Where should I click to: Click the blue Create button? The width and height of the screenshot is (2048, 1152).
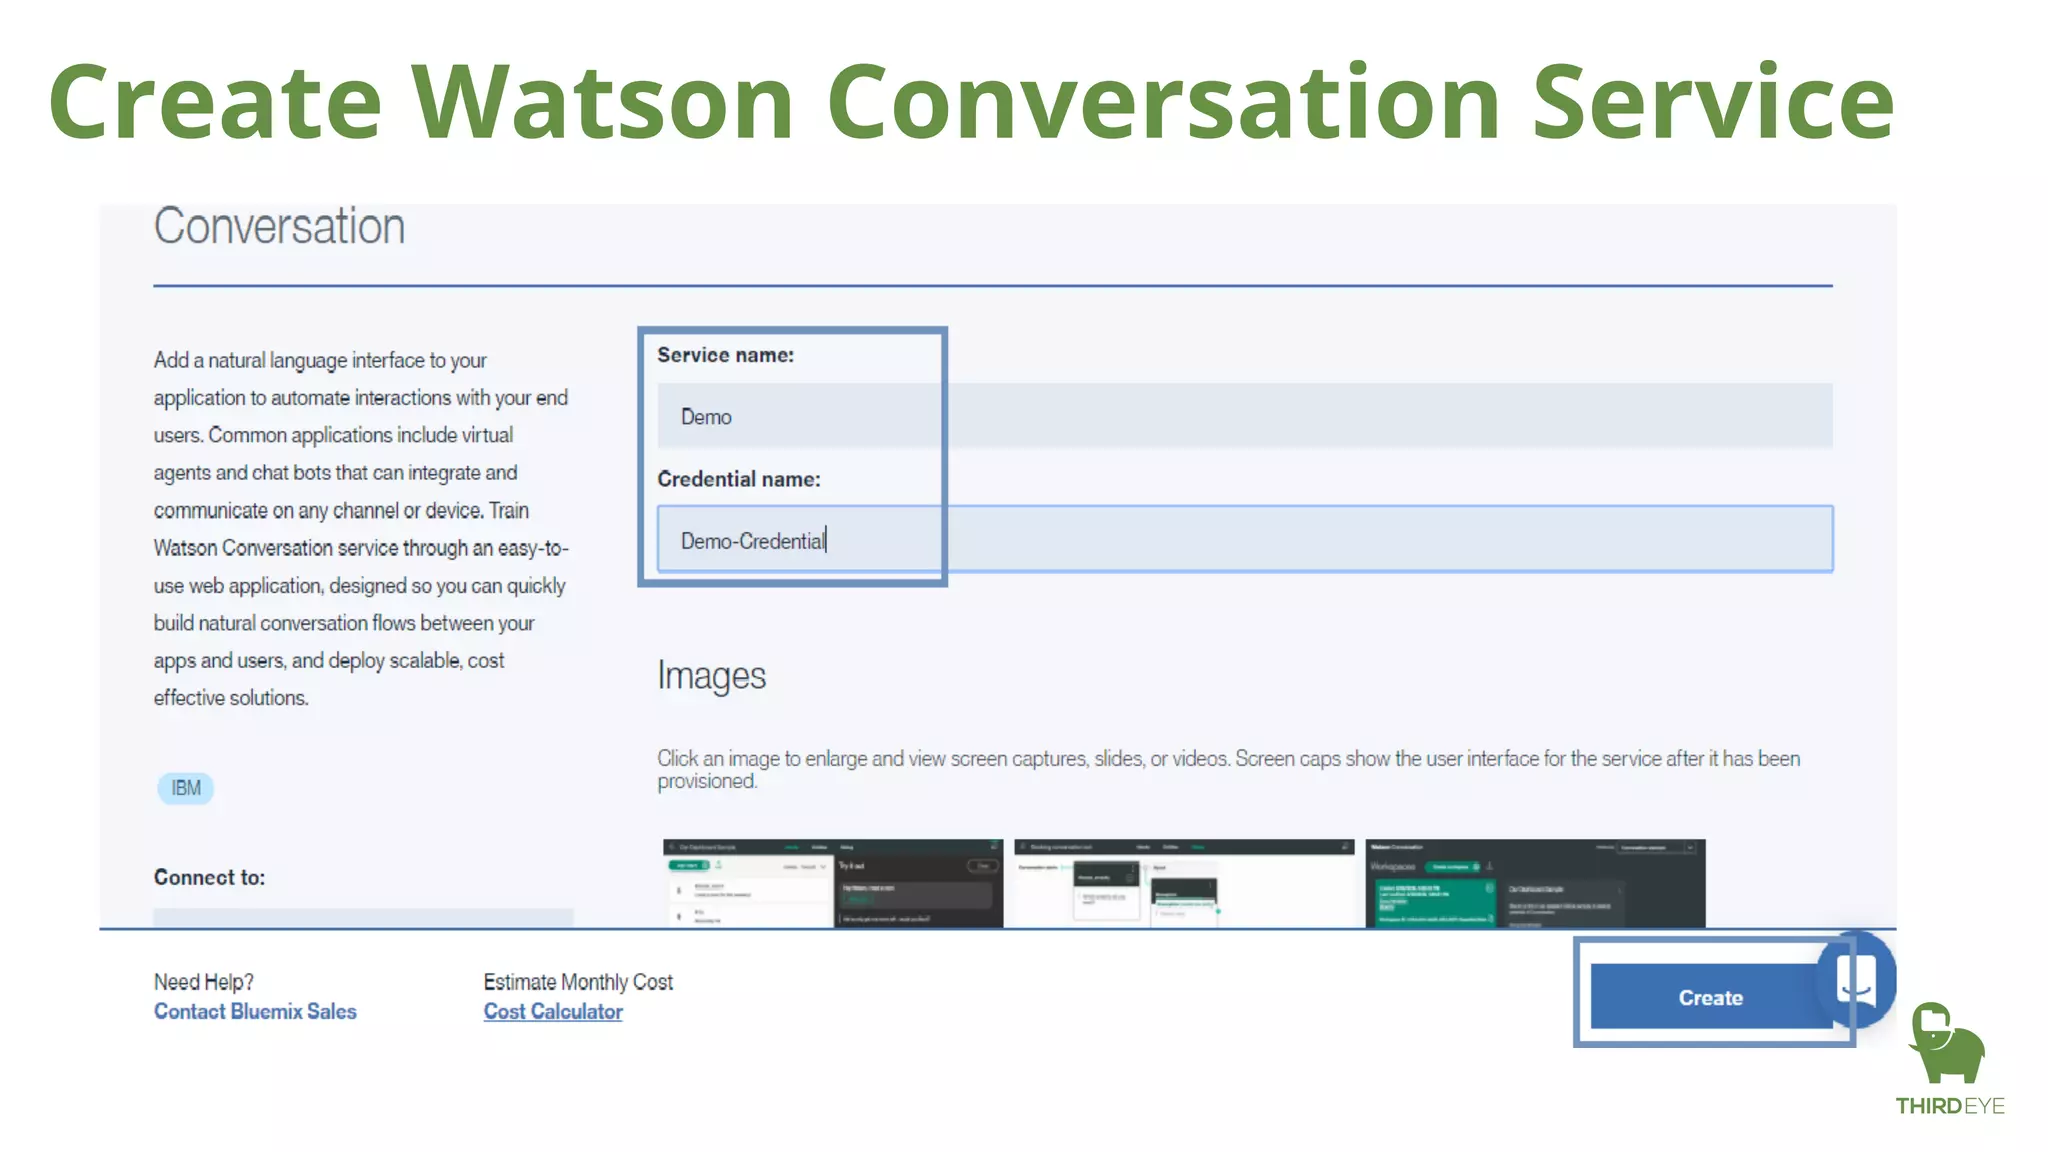(1710, 997)
